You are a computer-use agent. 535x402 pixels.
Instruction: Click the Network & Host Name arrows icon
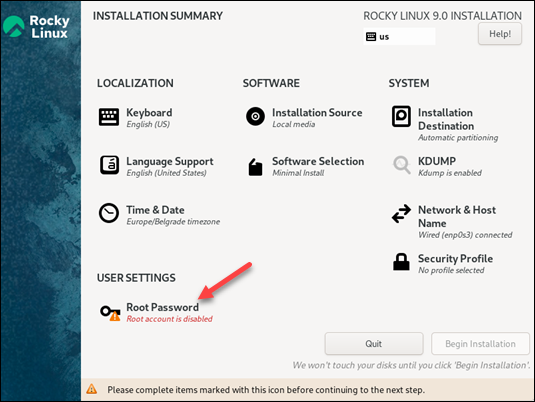pos(401,214)
